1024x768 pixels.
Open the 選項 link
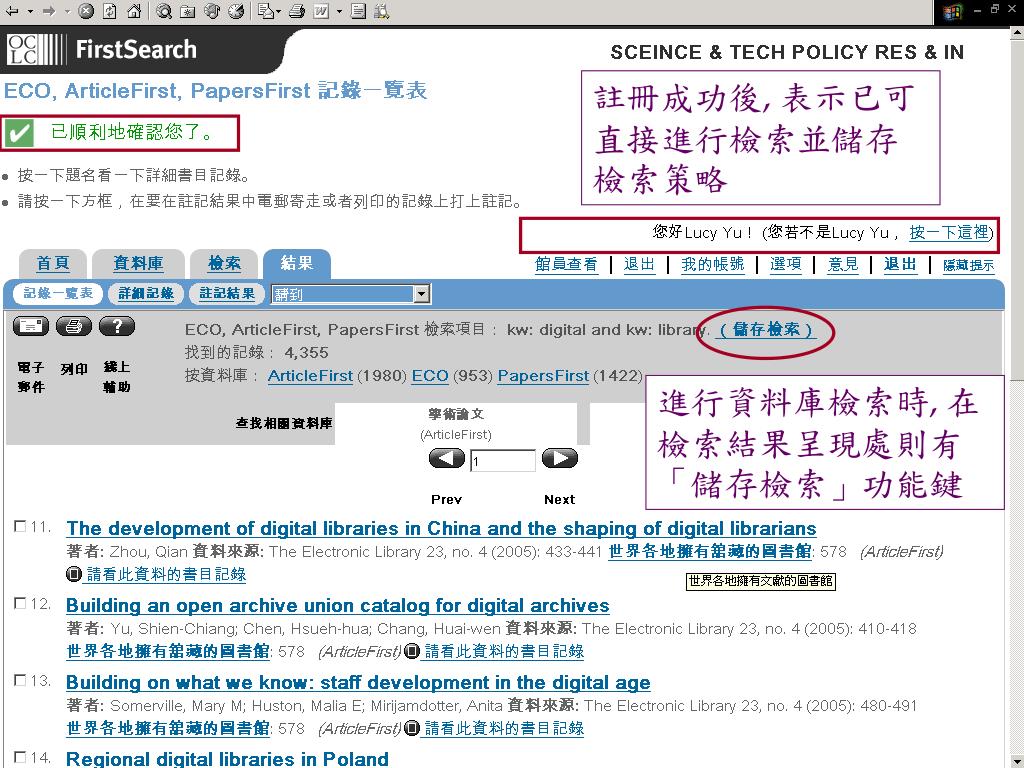(785, 264)
